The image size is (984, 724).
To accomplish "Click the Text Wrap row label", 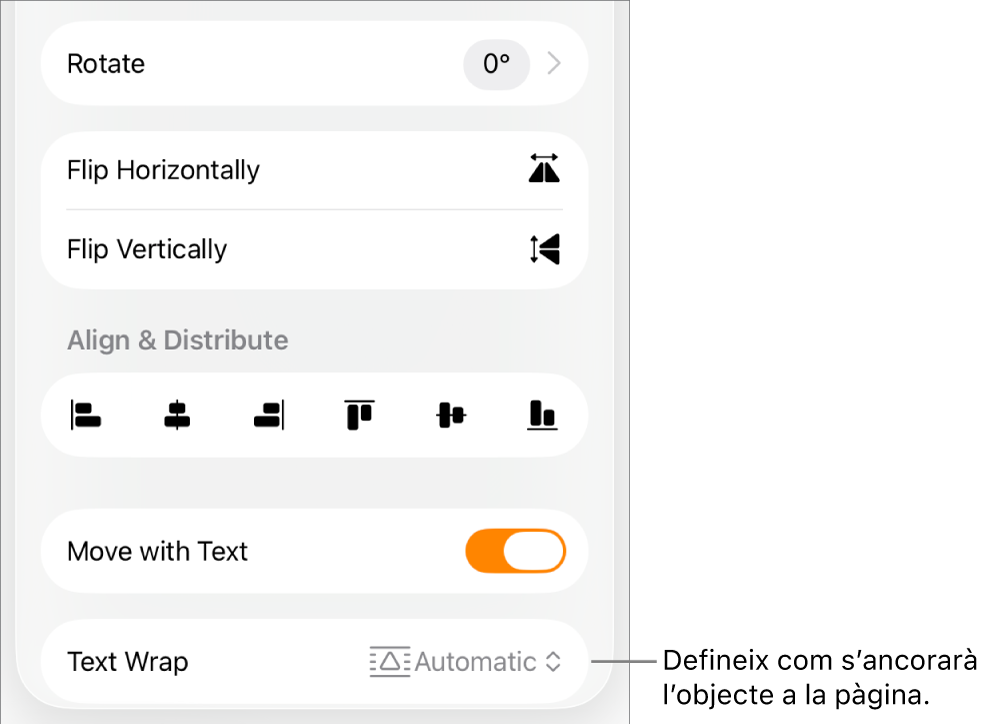I will pyautogui.click(x=128, y=662).
